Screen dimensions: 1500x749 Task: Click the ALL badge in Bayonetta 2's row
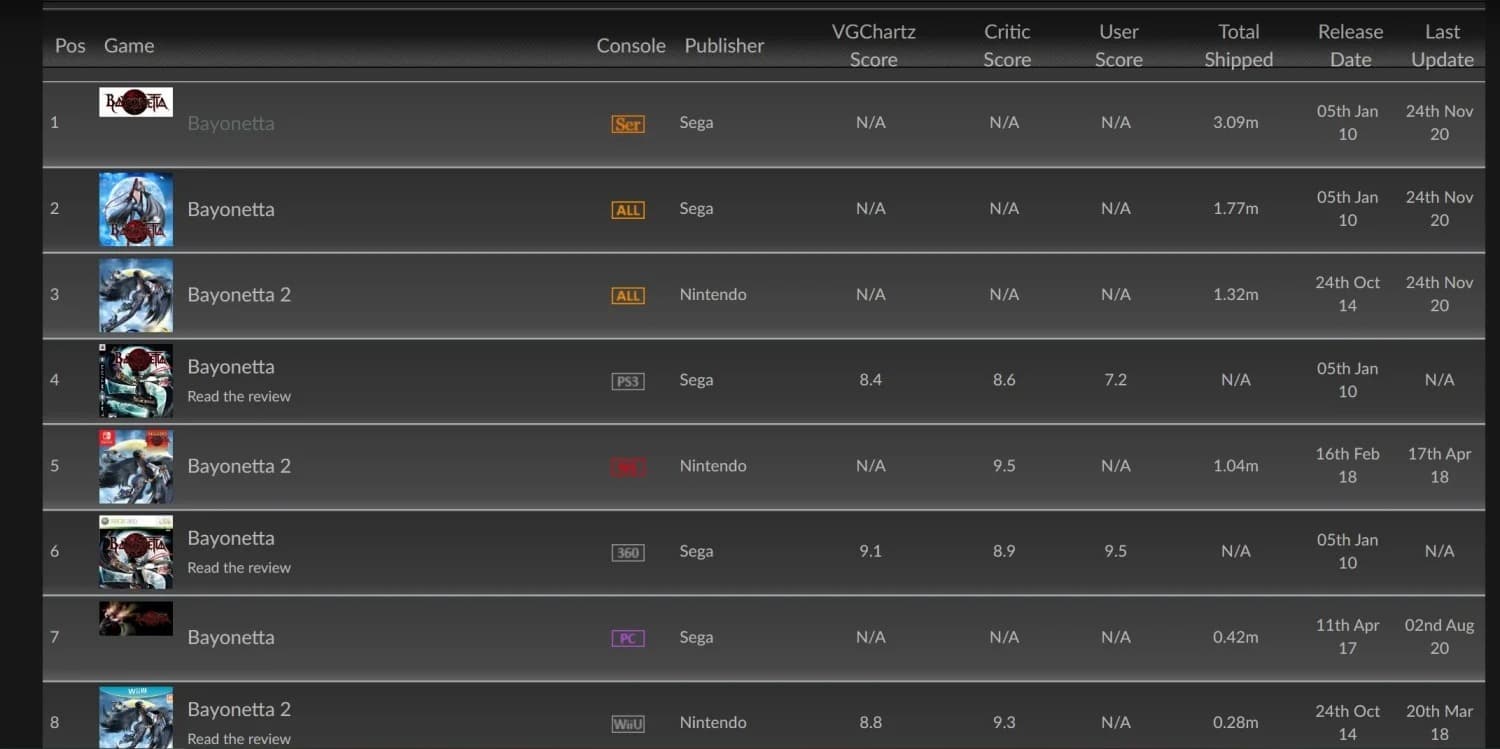(x=628, y=295)
